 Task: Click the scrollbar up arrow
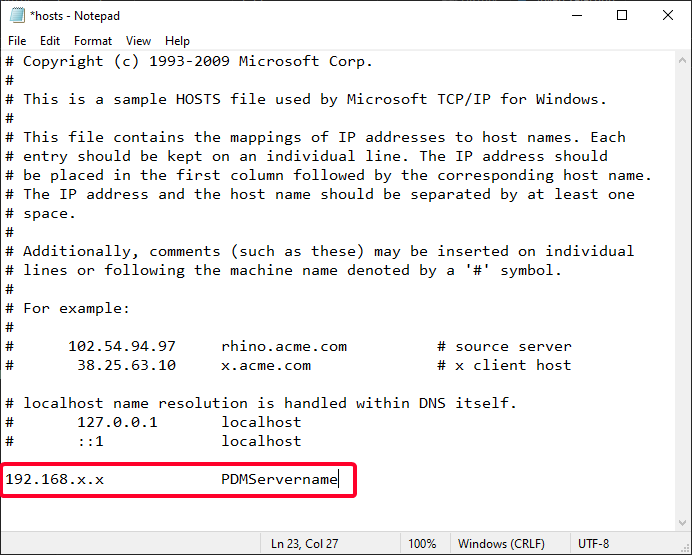682,60
